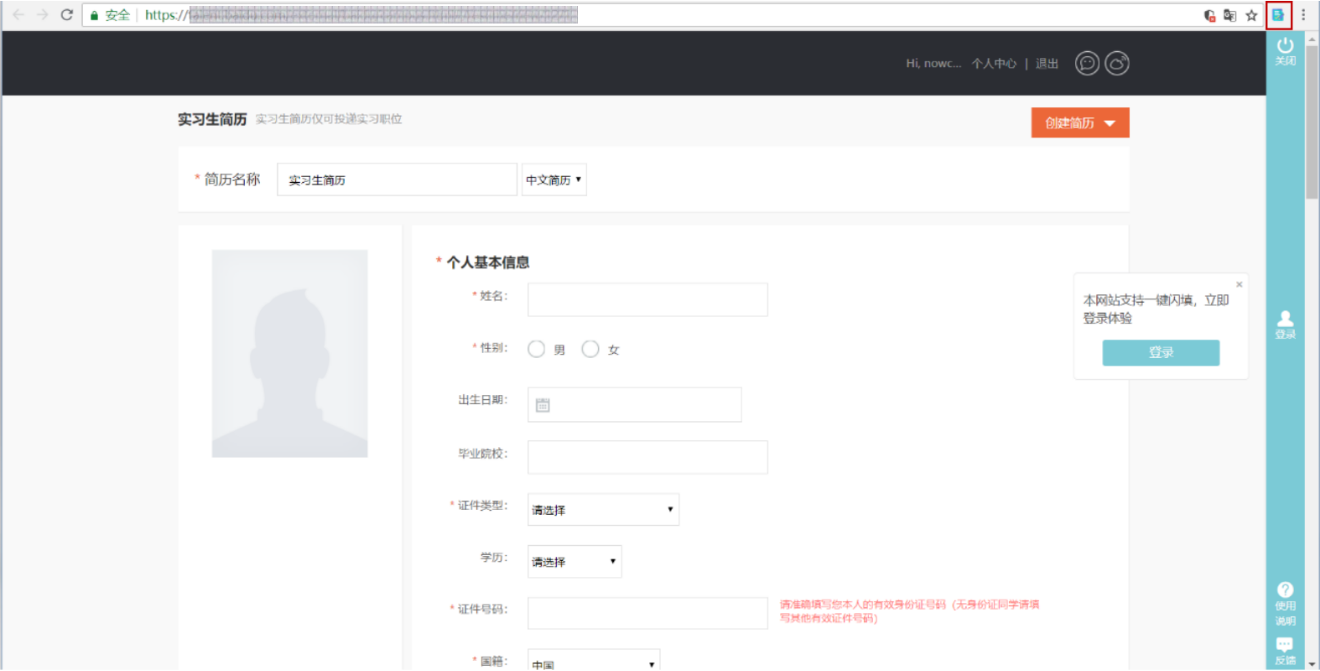Open the 中文简历 language dropdown
The width and height of the screenshot is (1320, 671).
point(554,180)
